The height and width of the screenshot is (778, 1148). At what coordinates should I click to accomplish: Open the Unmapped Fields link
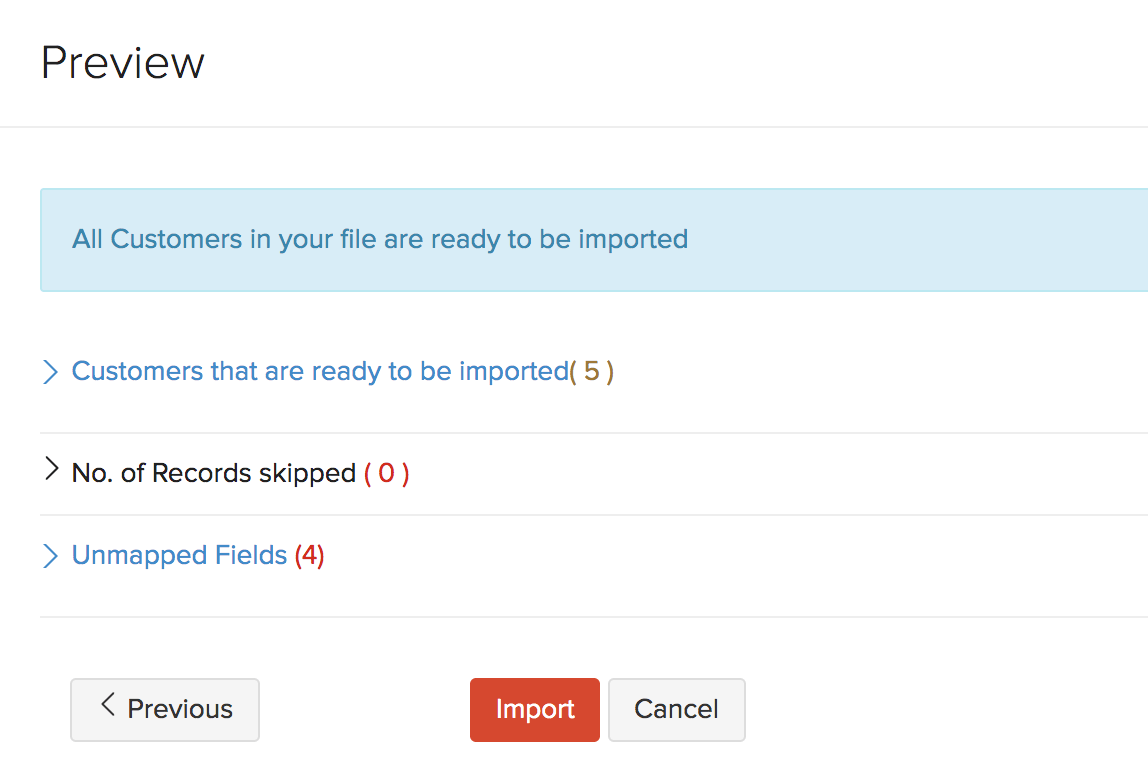(x=179, y=556)
